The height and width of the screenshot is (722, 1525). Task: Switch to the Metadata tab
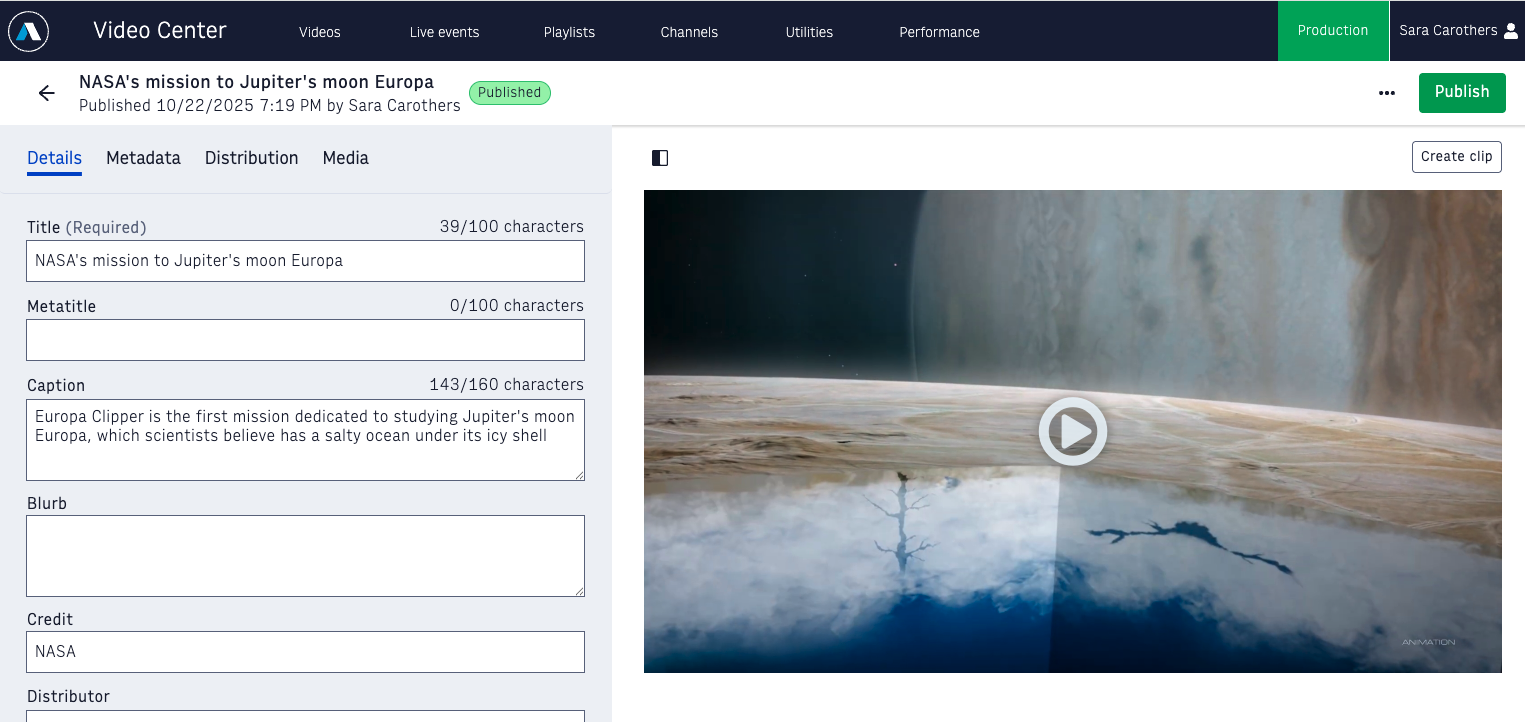143,158
